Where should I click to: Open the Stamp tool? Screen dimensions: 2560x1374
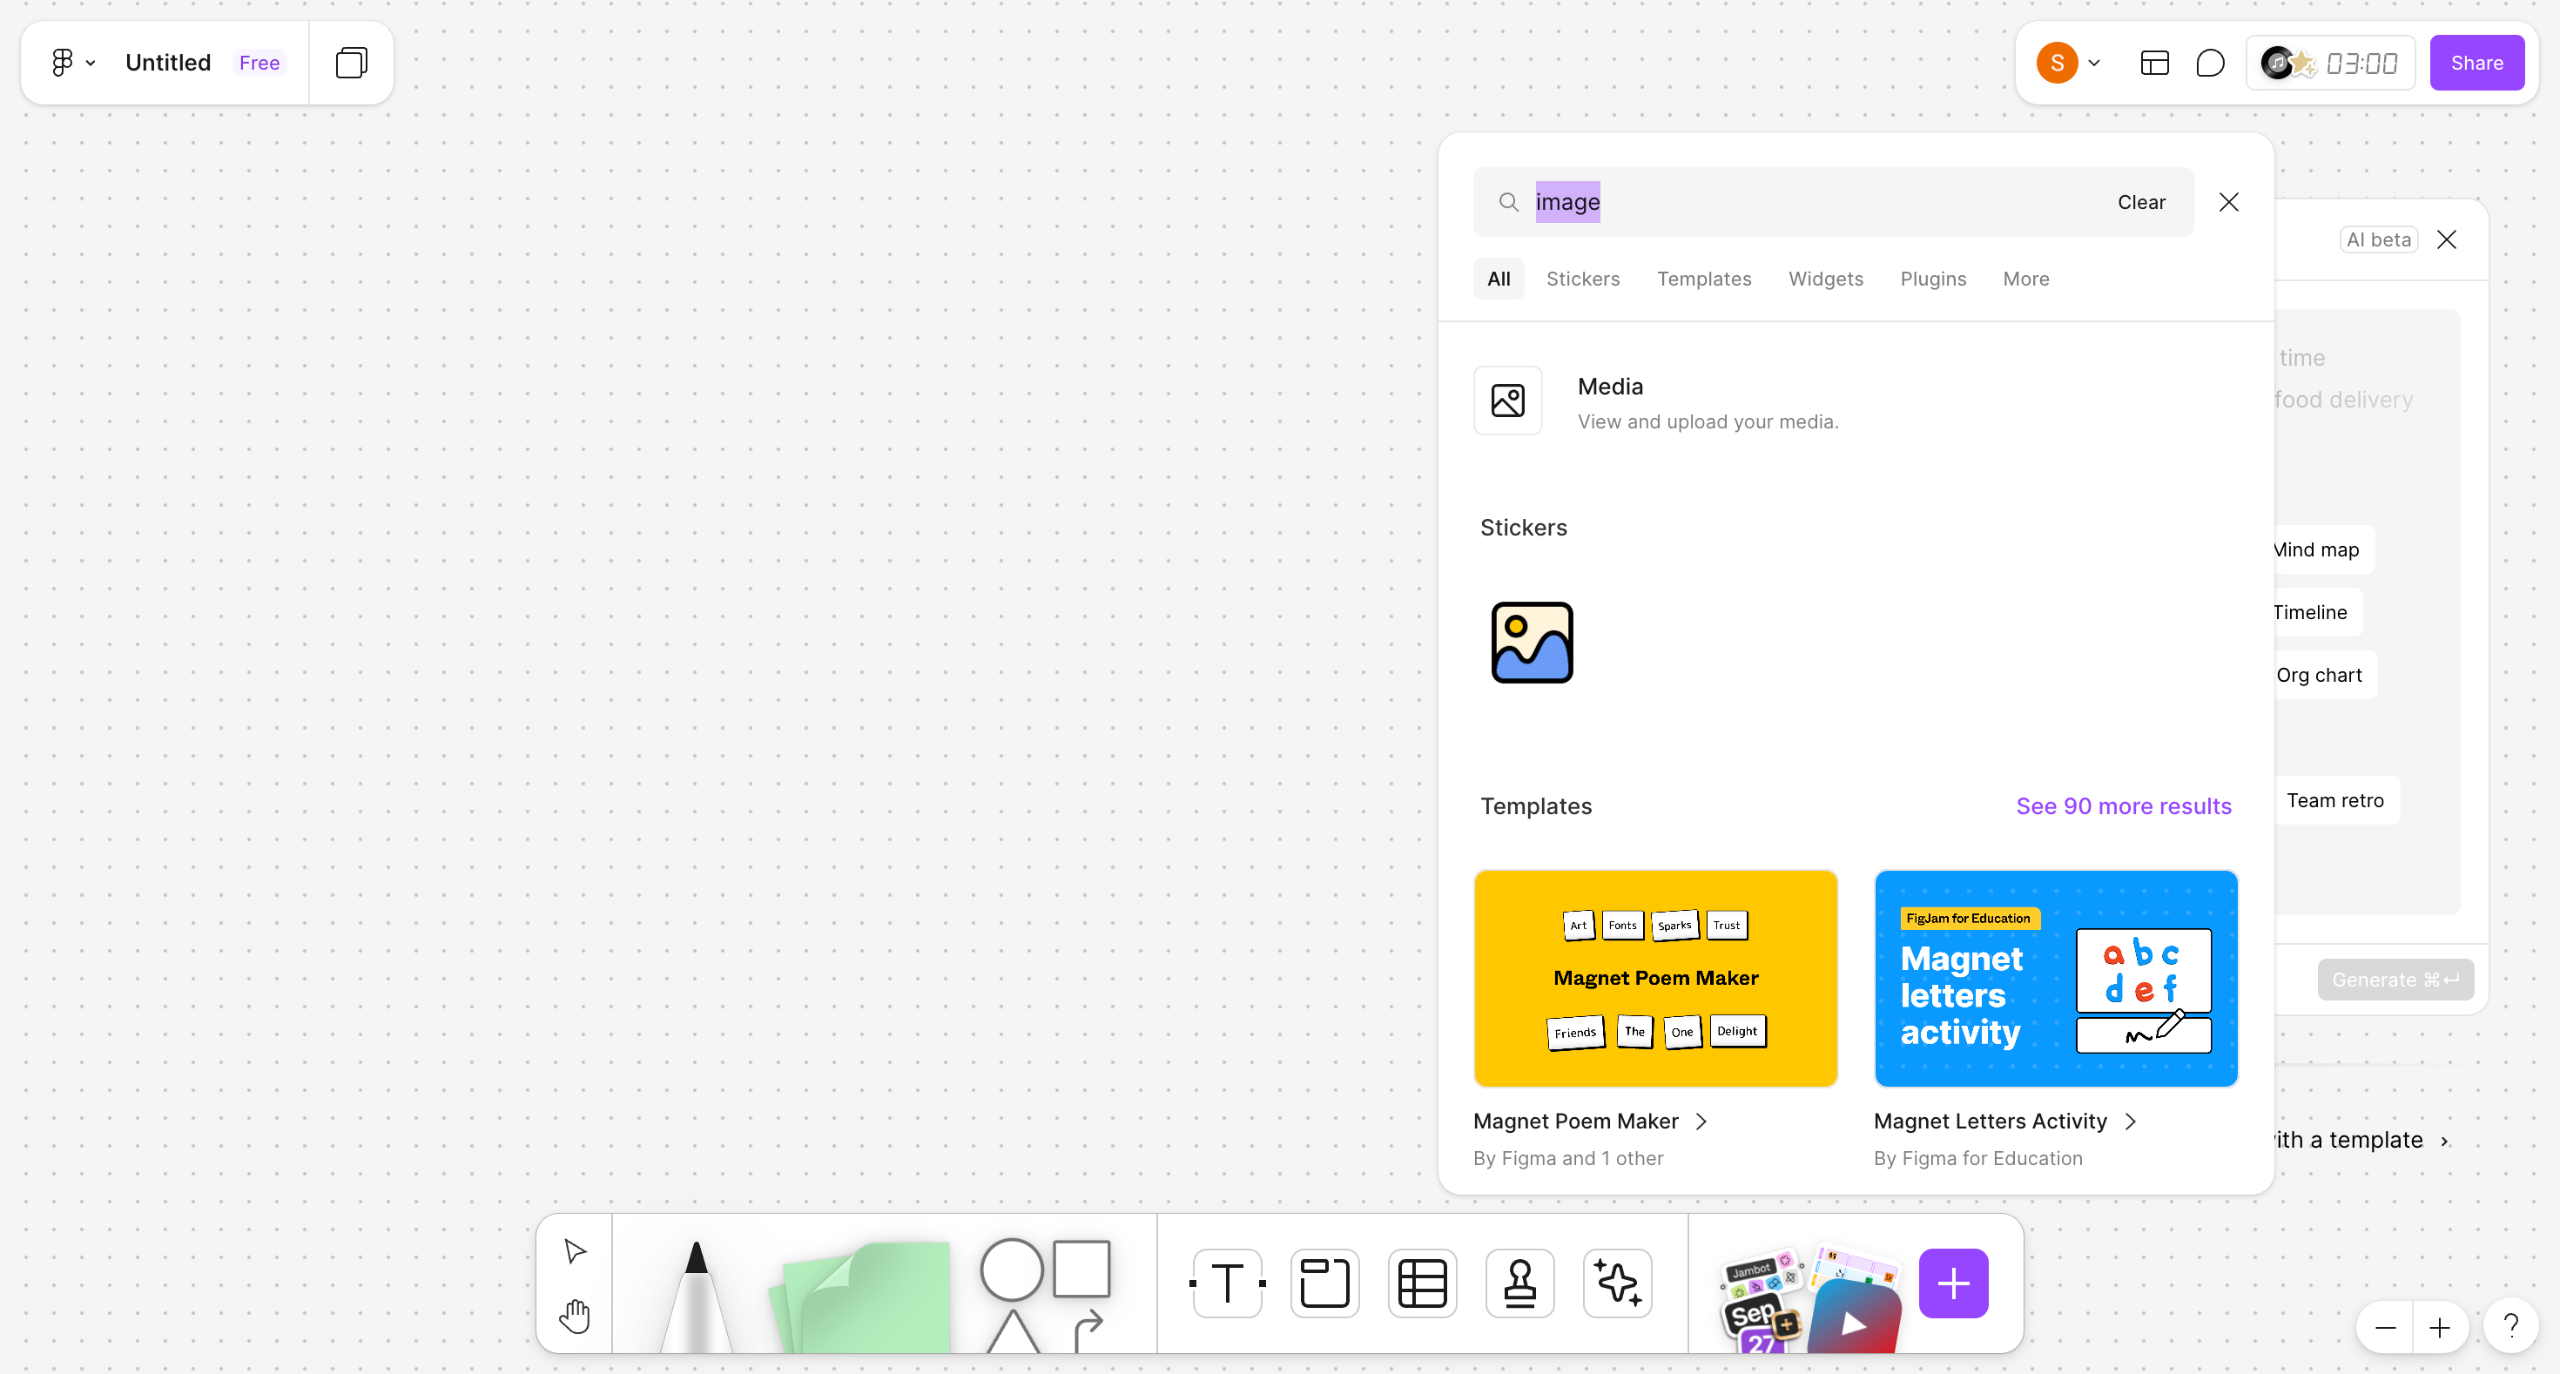point(1519,1283)
